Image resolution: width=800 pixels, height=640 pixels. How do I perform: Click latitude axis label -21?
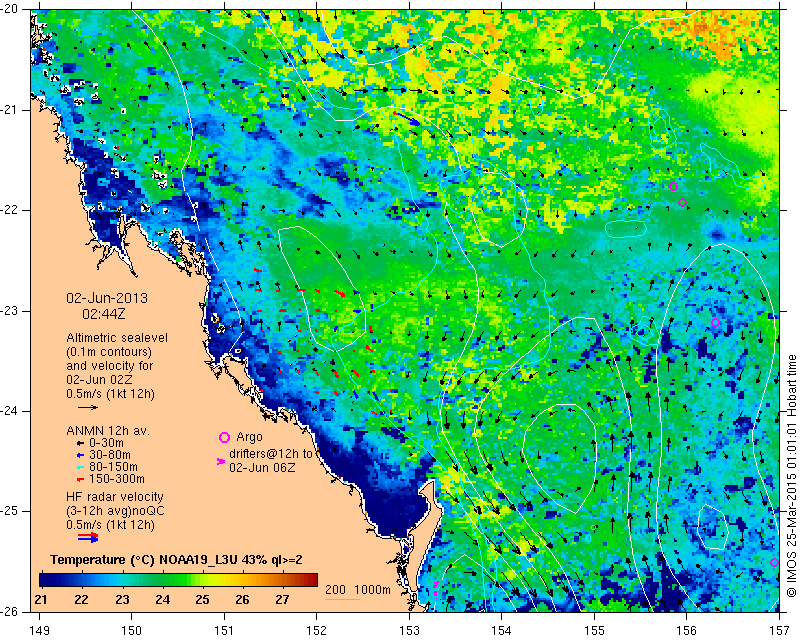click(x=11, y=110)
